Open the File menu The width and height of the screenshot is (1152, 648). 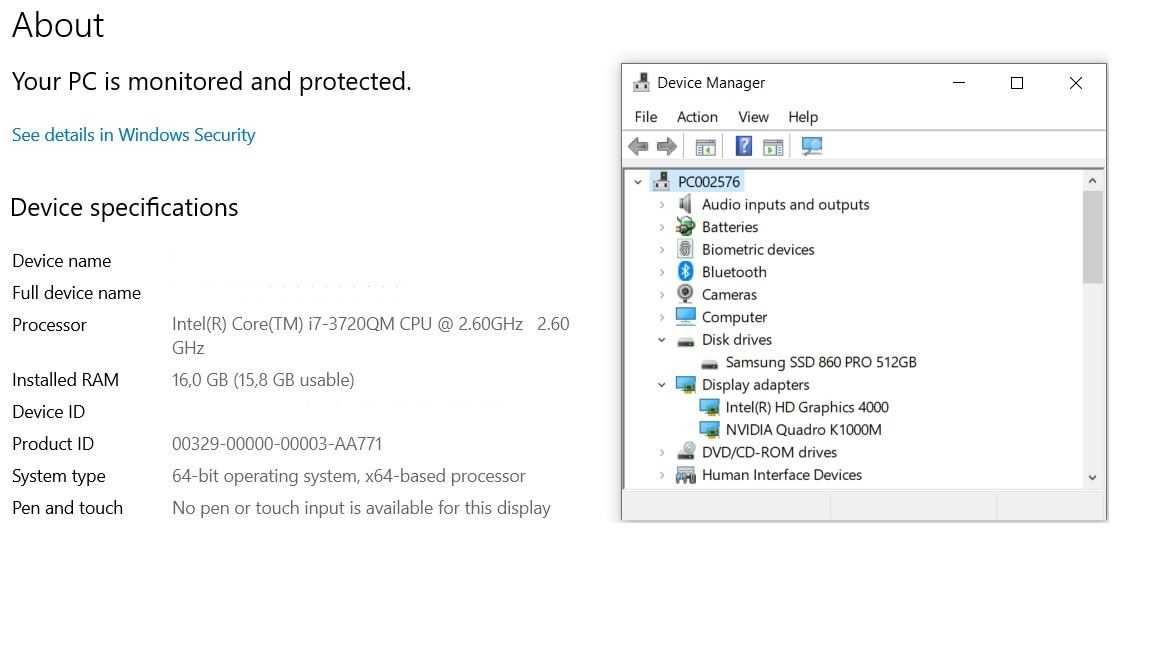(x=646, y=117)
